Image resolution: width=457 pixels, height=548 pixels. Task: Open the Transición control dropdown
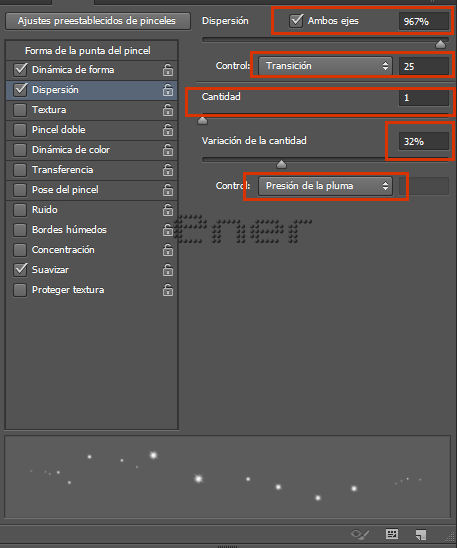pos(325,66)
